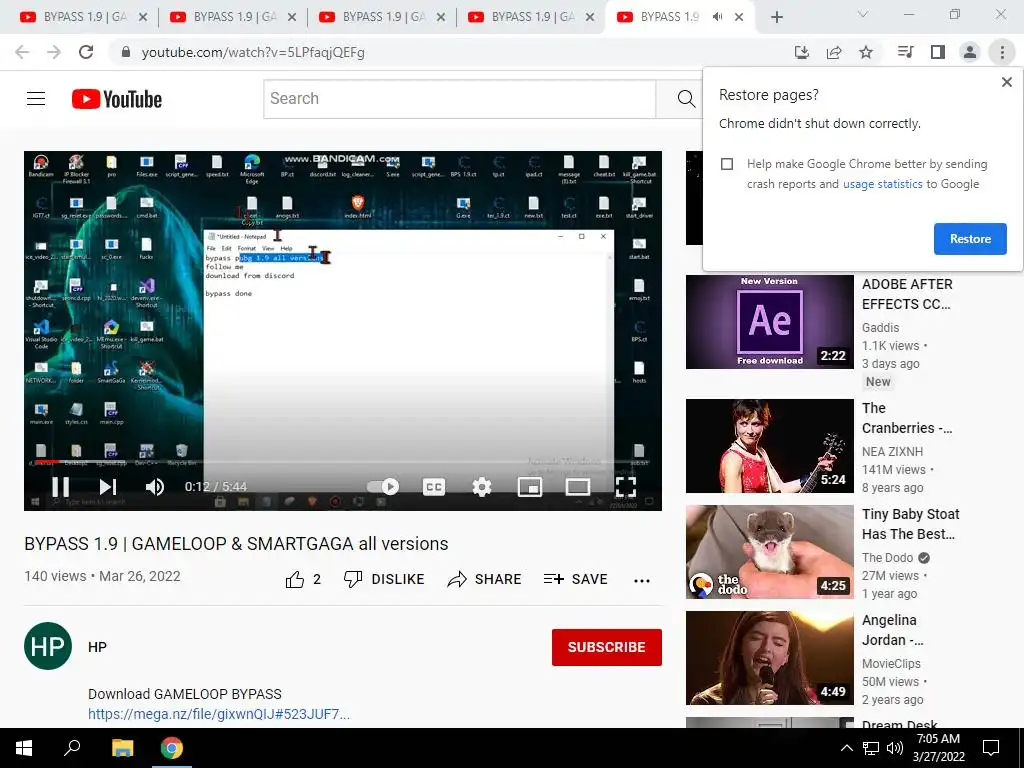This screenshot has height=768, width=1024.
Task: Toggle autoplay switch in player
Action: (383, 487)
